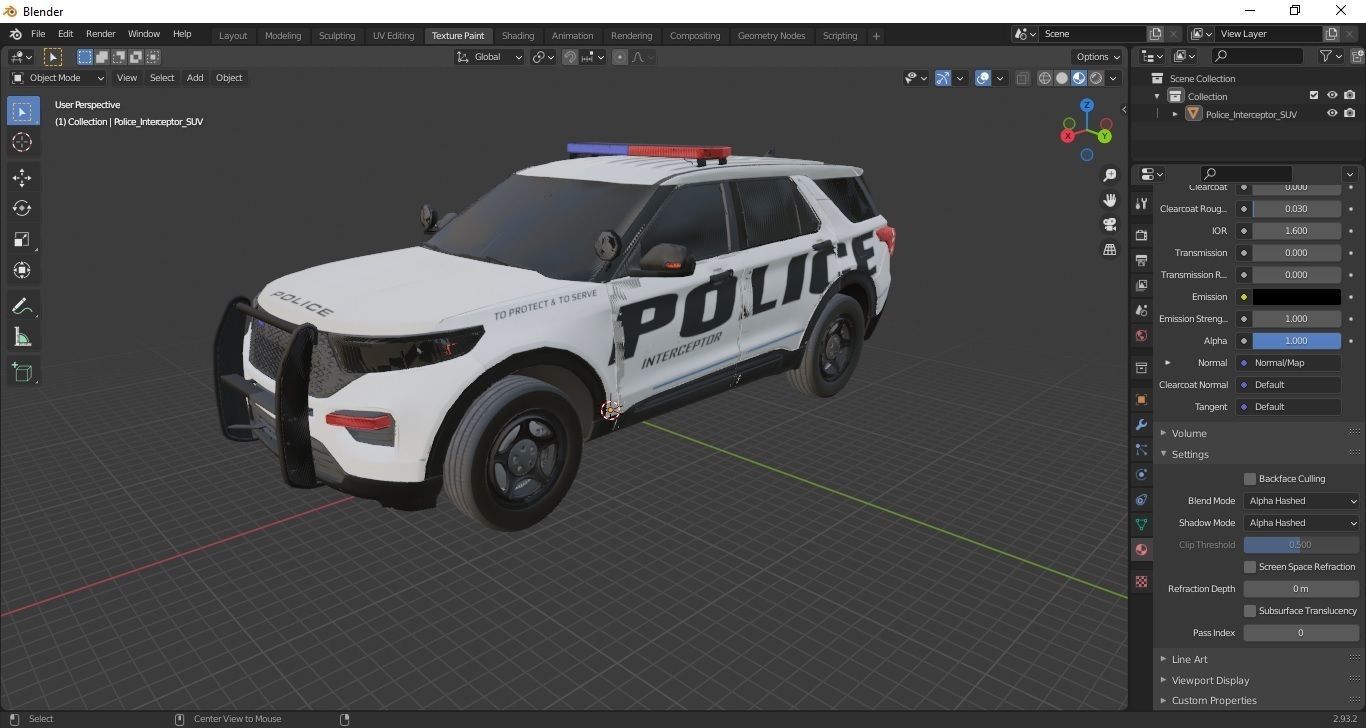Screen dimensions: 1366x728
Task: Click the Alpha value slider
Action: point(1296,341)
